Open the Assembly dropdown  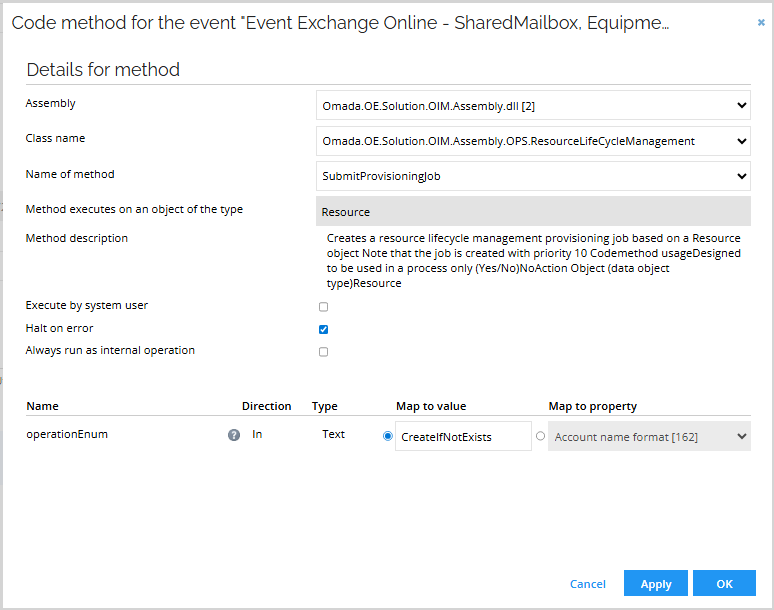(x=533, y=105)
